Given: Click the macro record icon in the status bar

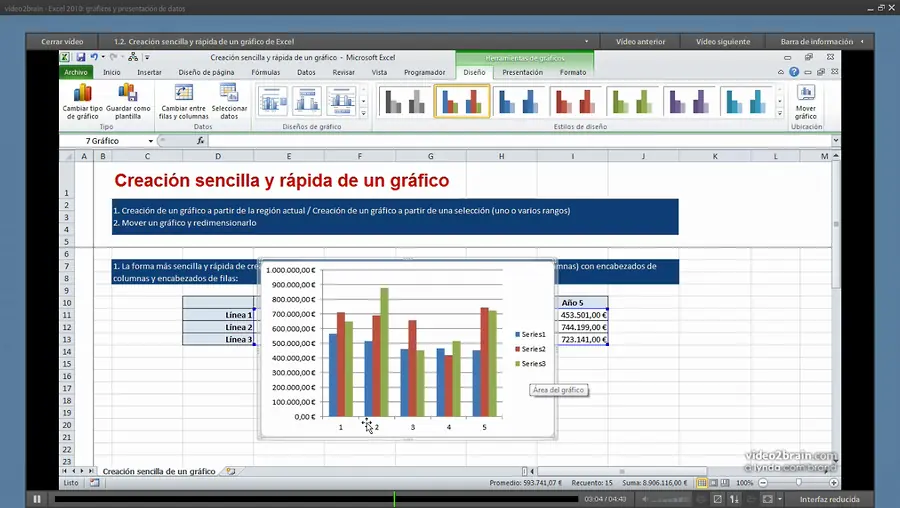Looking at the screenshot, I should point(95,483).
